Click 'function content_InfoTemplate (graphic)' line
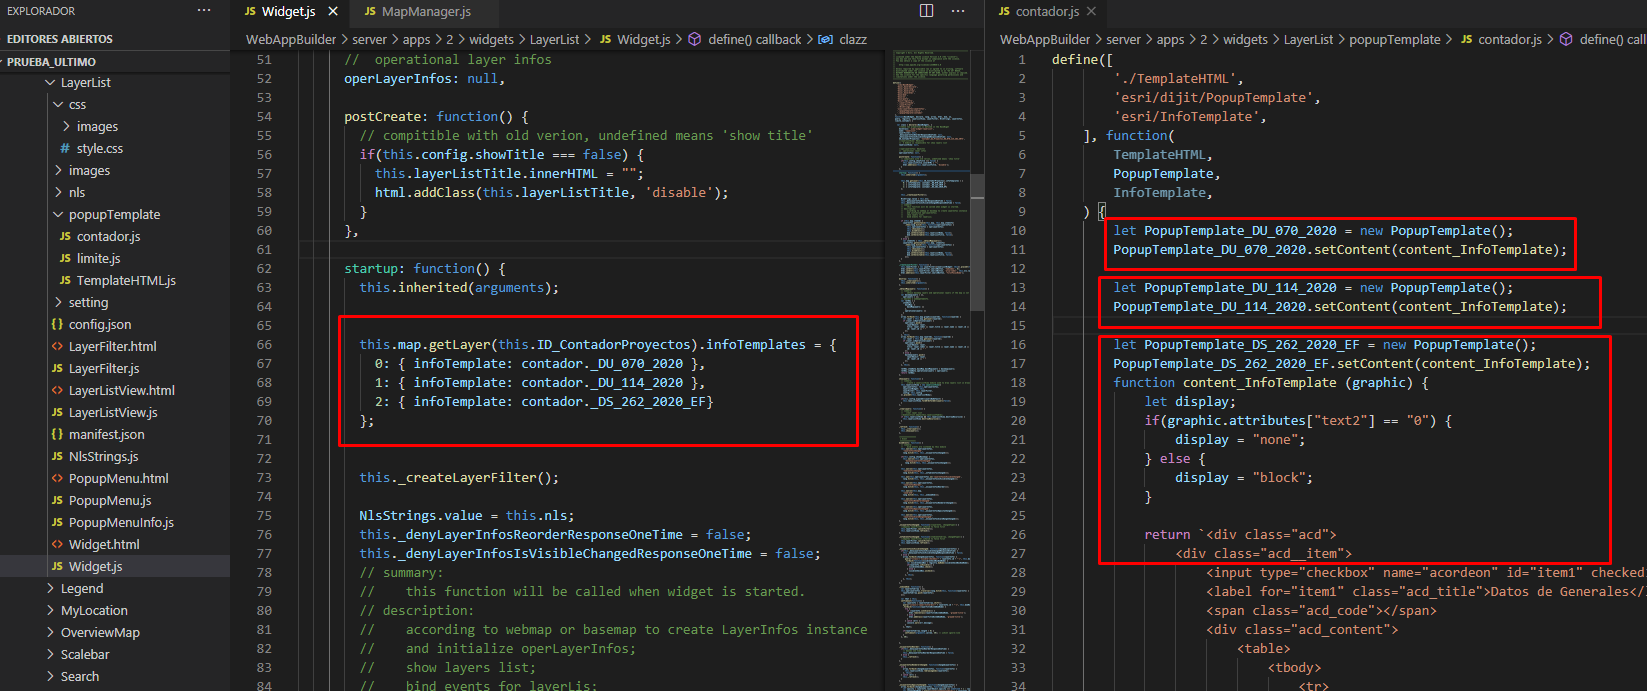The height and width of the screenshot is (691, 1647). [x=1270, y=383]
